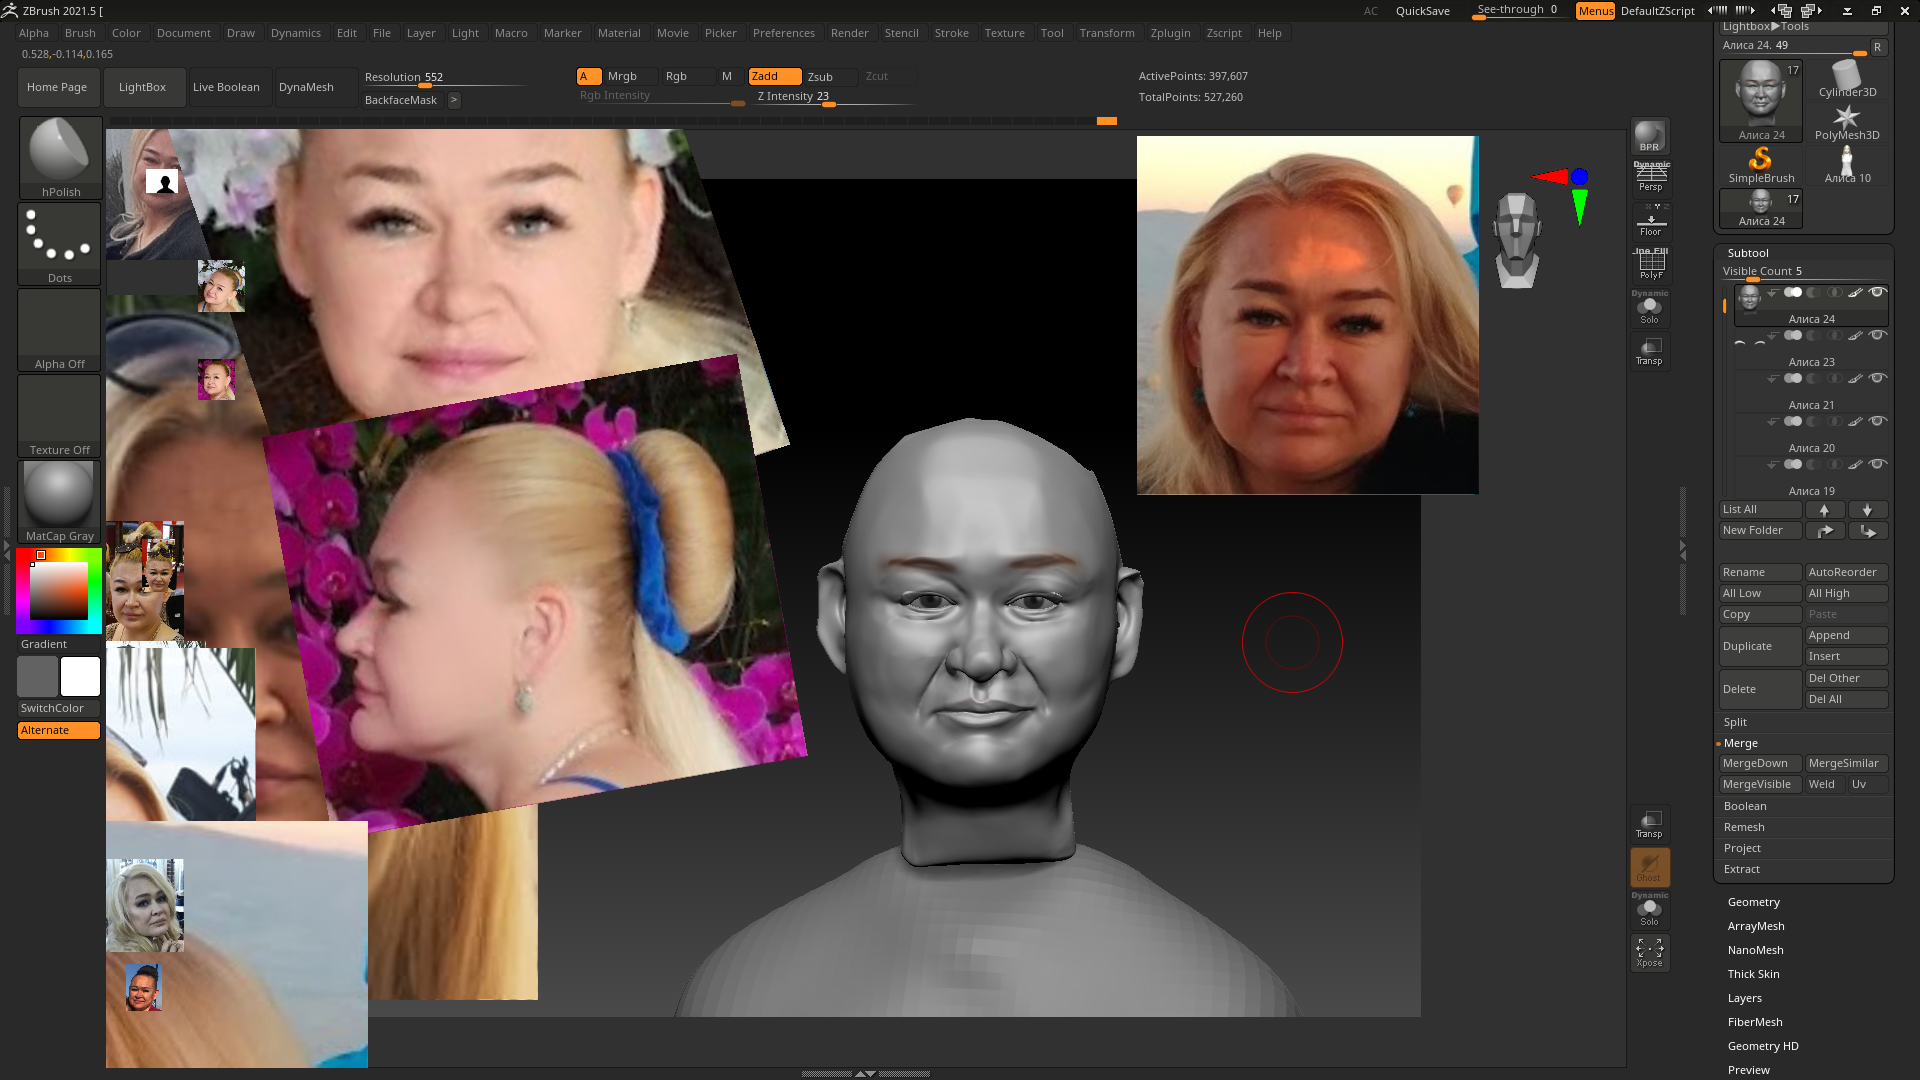The height and width of the screenshot is (1080, 1920).
Task: Click the SwitchColor button
Action: tap(59, 708)
